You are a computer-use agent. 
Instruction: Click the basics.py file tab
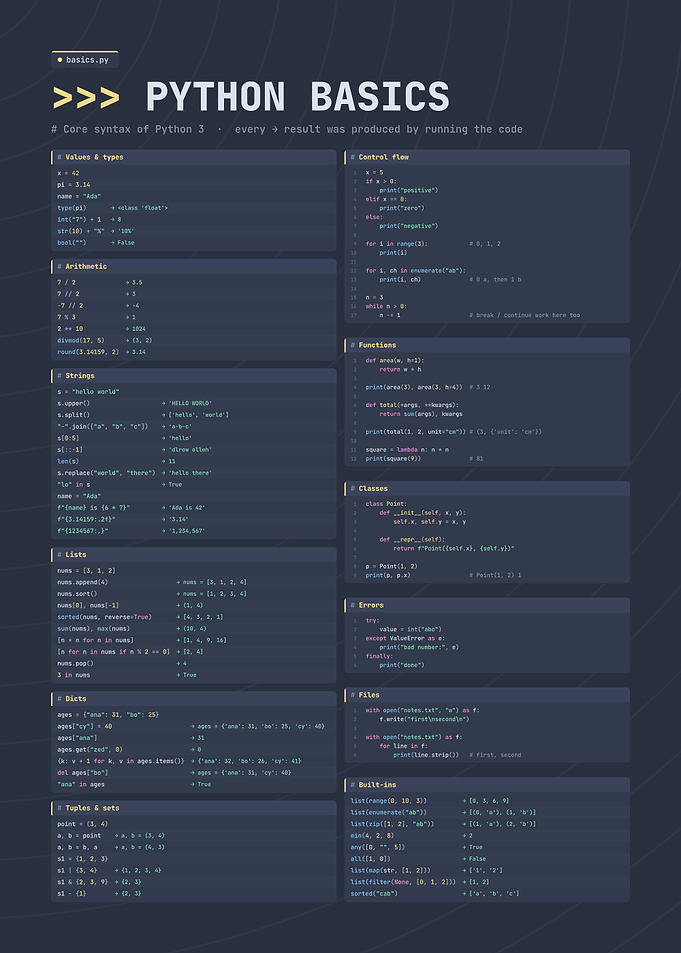click(x=85, y=60)
